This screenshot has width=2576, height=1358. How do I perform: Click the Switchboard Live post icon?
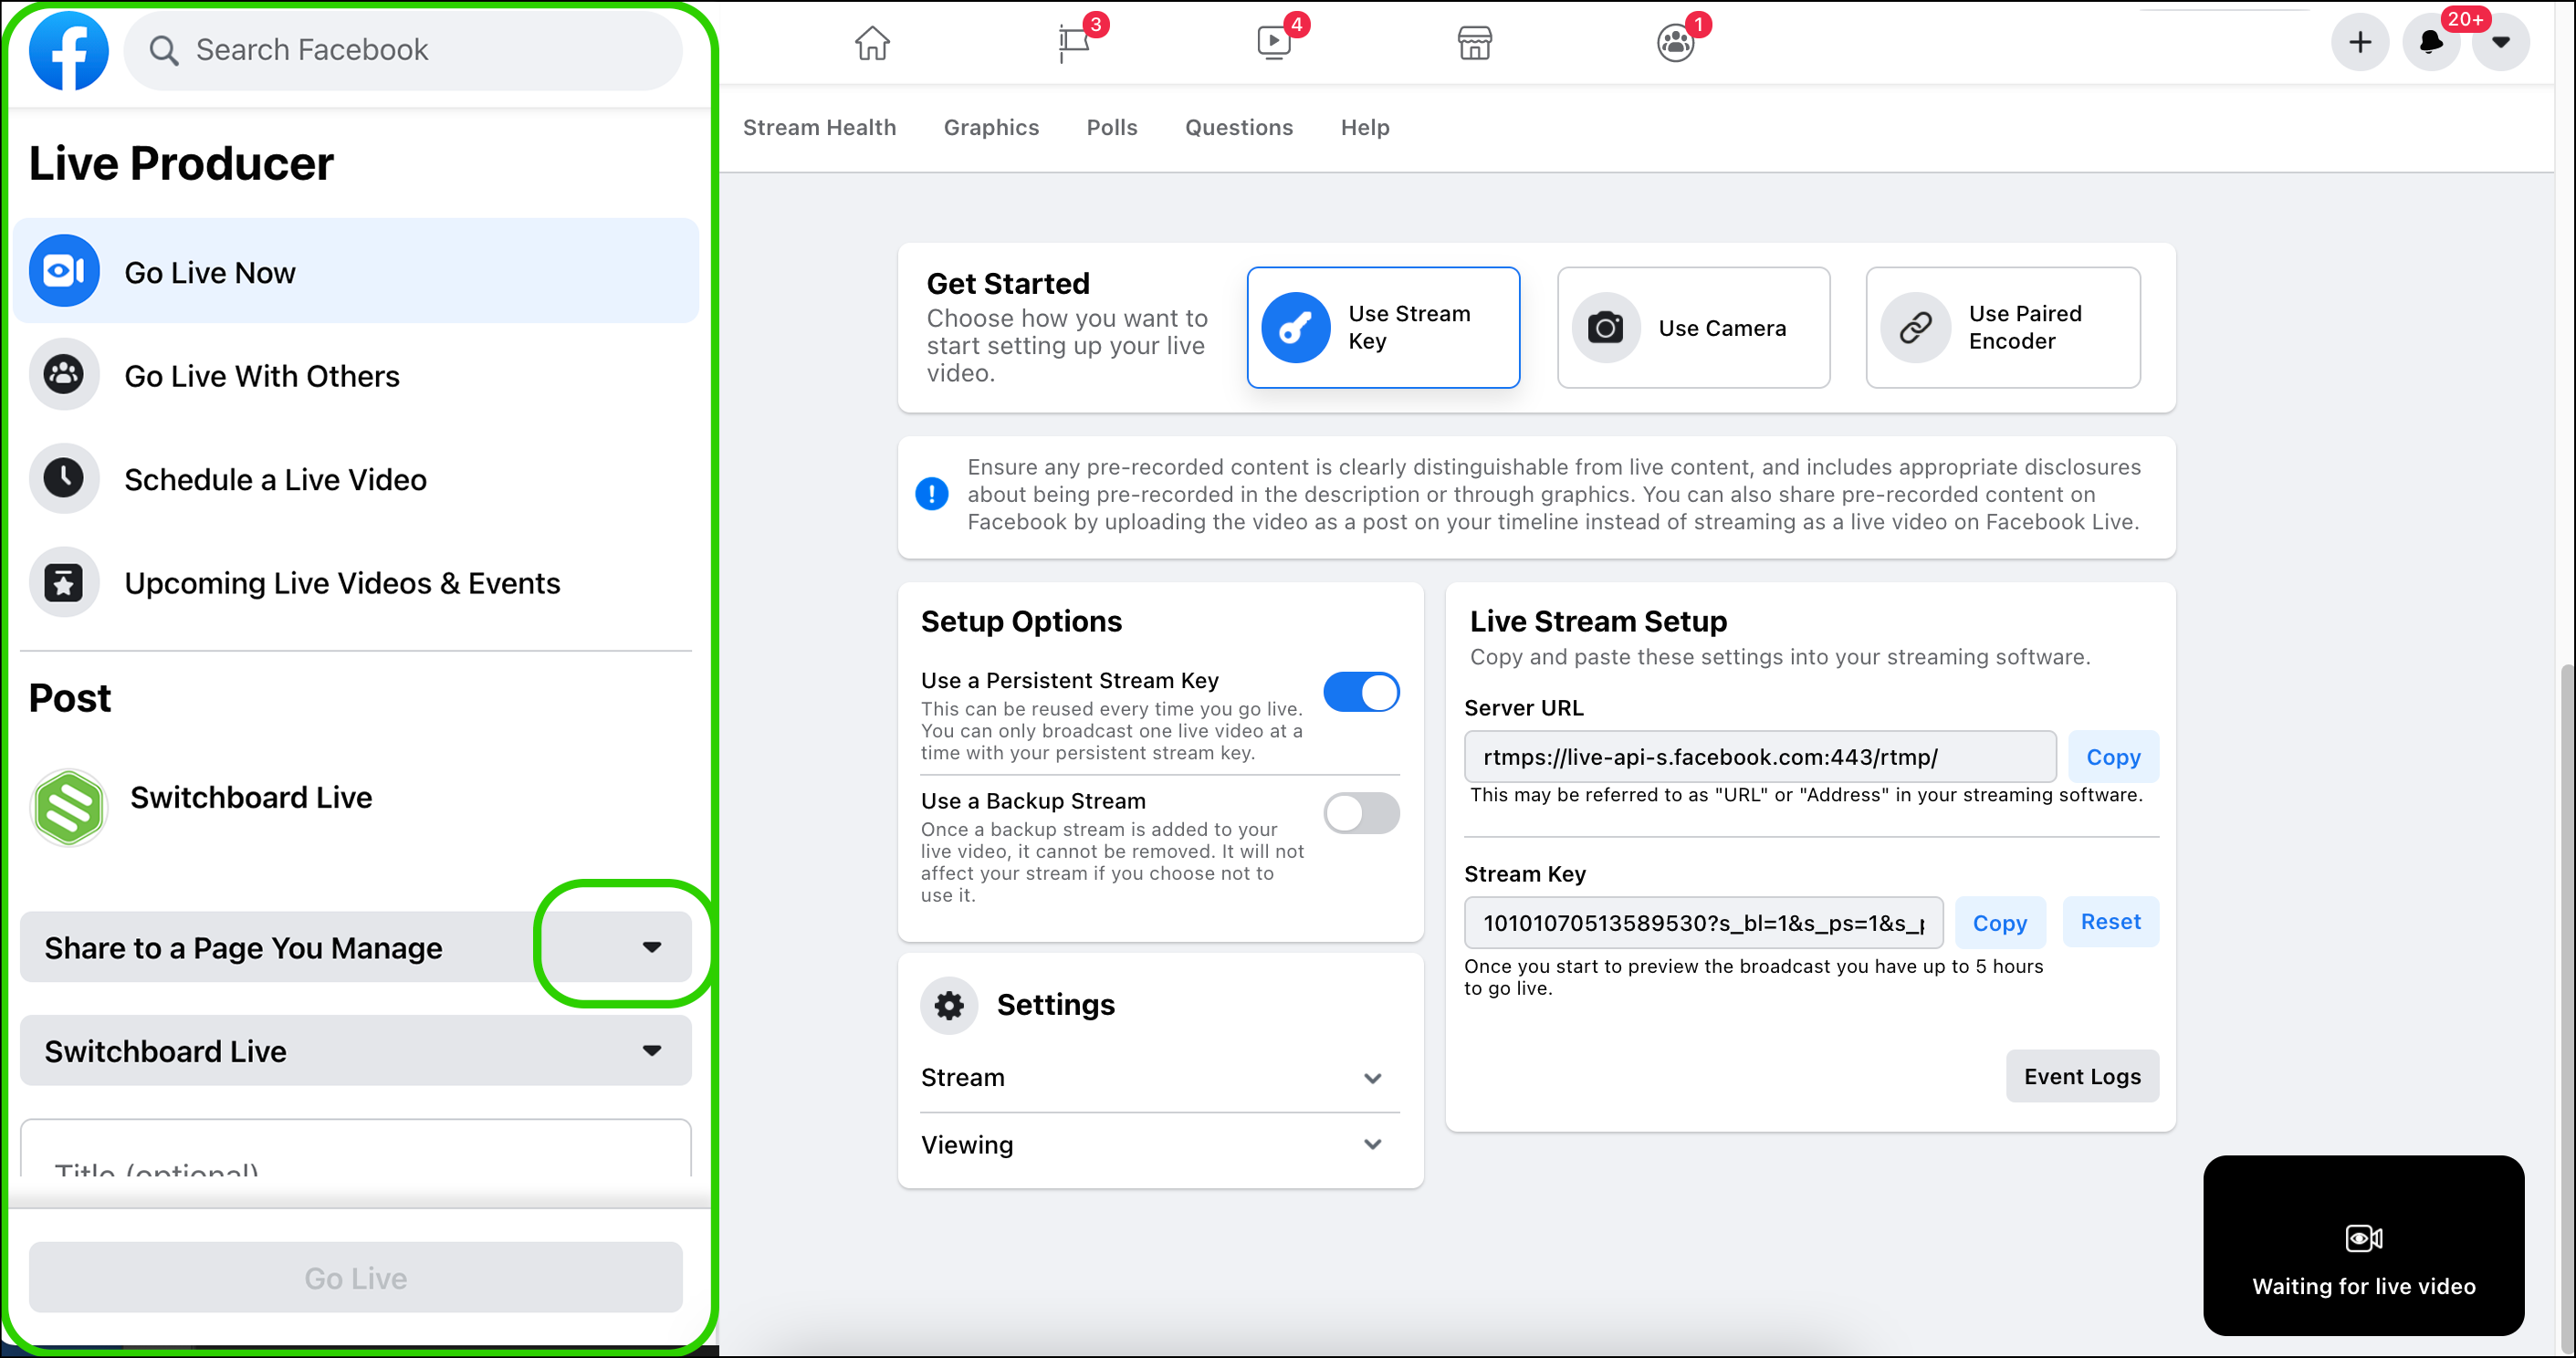pos(68,798)
